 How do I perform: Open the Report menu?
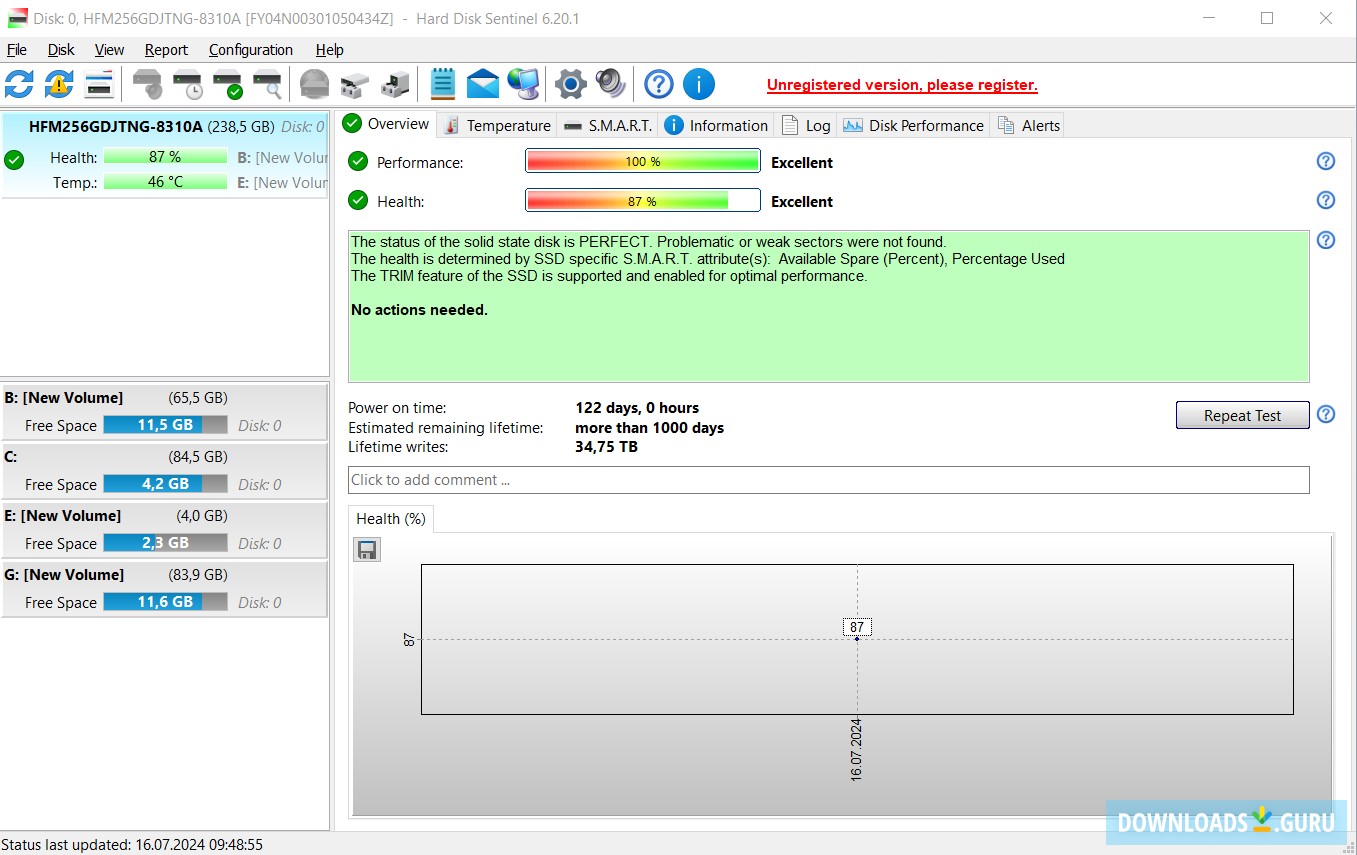(166, 50)
